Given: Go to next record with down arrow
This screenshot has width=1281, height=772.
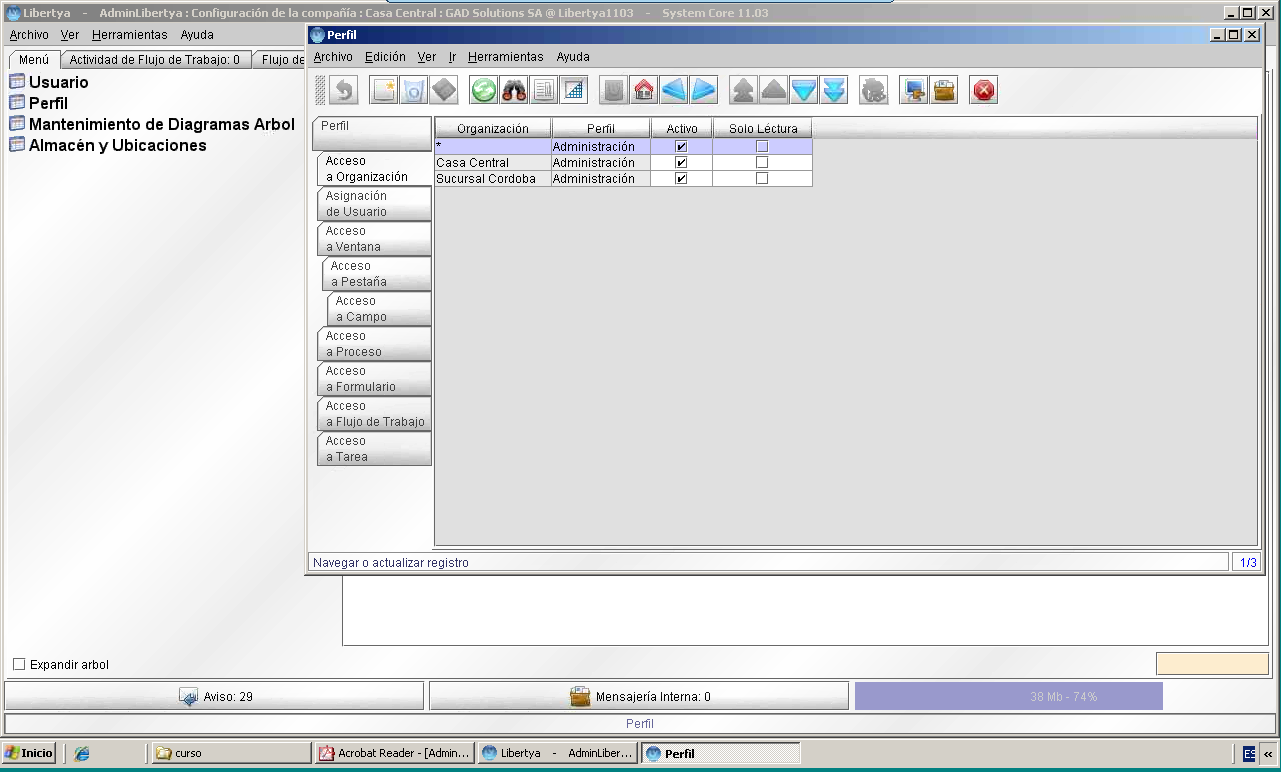Looking at the screenshot, I should coord(804,90).
